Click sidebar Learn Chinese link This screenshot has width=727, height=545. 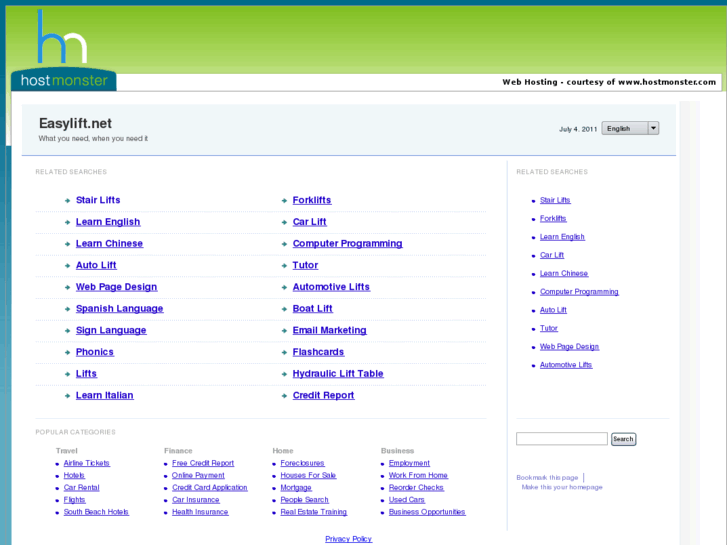click(x=564, y=274)
